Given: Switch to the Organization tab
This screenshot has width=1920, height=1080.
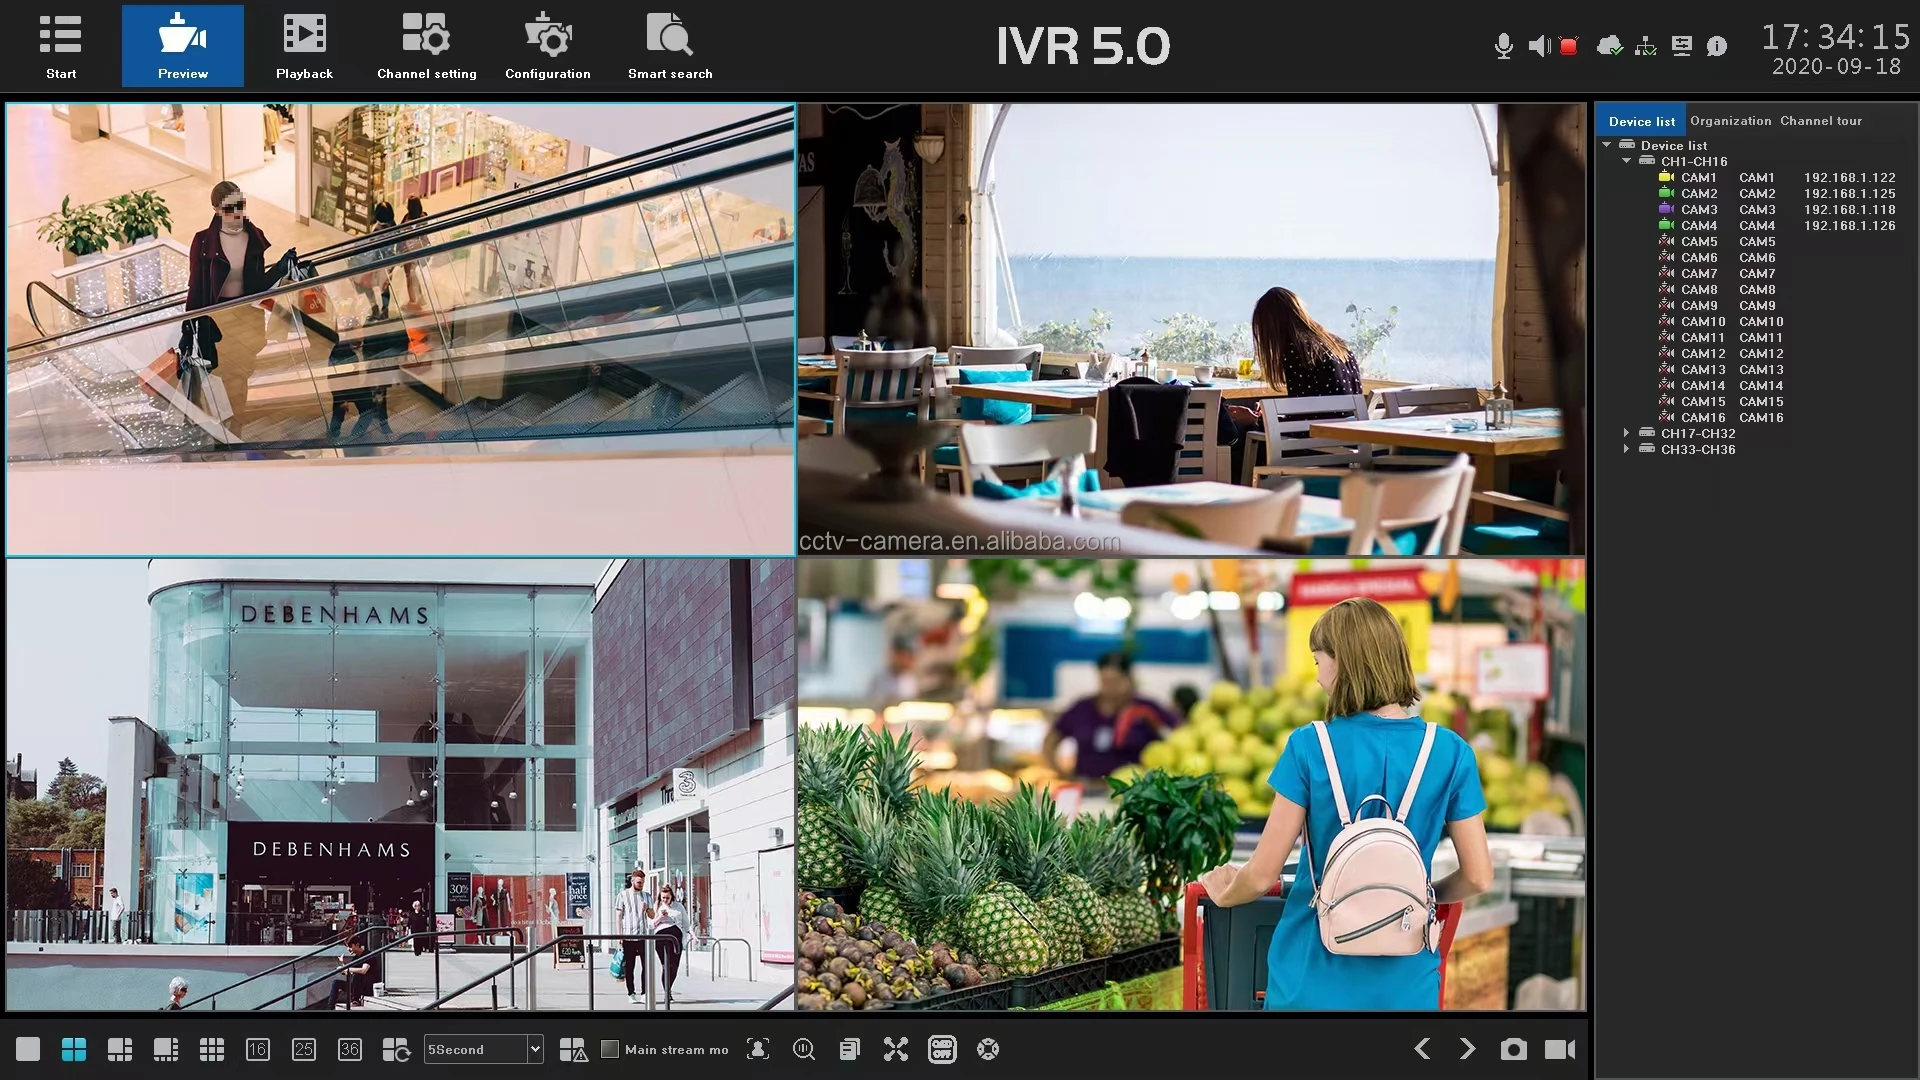Looking at the screenshot, I should 1730,121.
